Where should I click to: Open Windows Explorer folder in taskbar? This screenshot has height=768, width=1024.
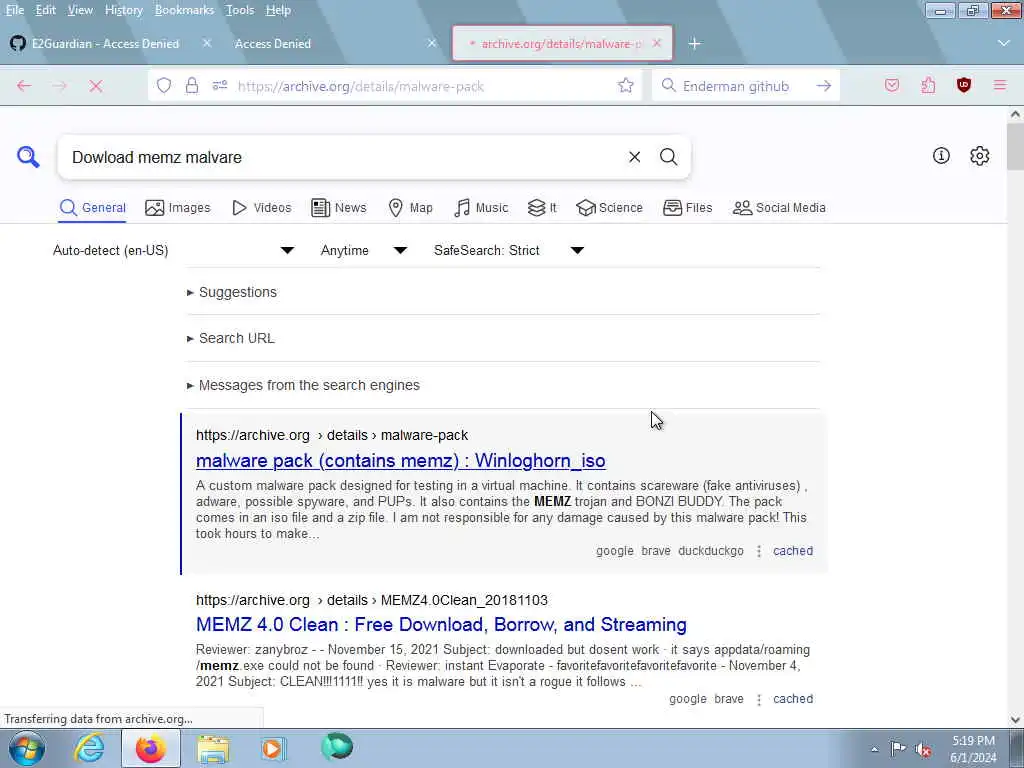[213, 748]
